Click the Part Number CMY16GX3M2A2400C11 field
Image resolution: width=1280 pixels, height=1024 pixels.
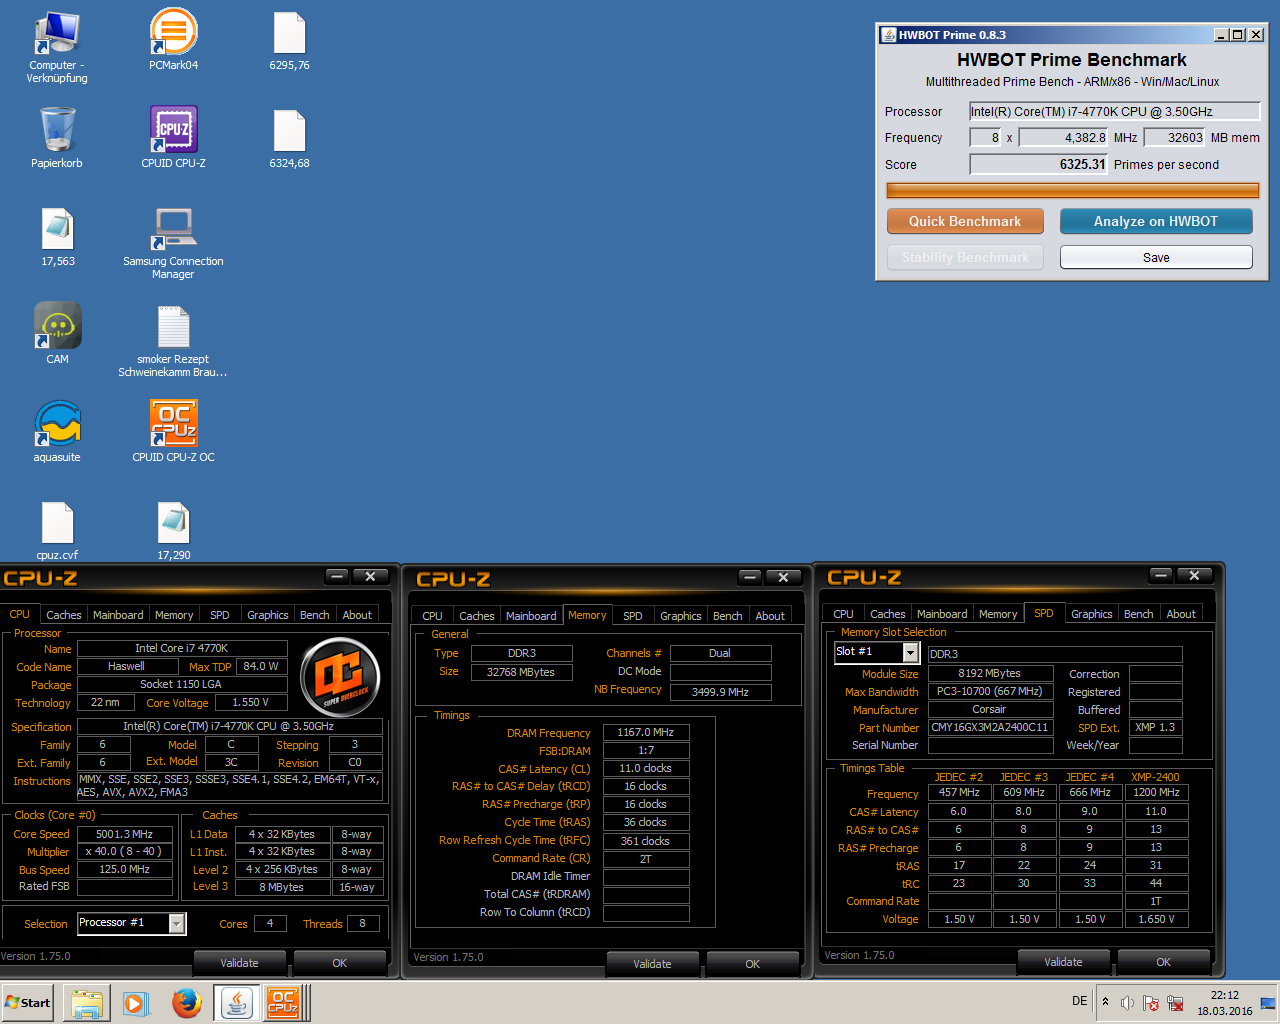pyautogui.click(x=990, y=727)
